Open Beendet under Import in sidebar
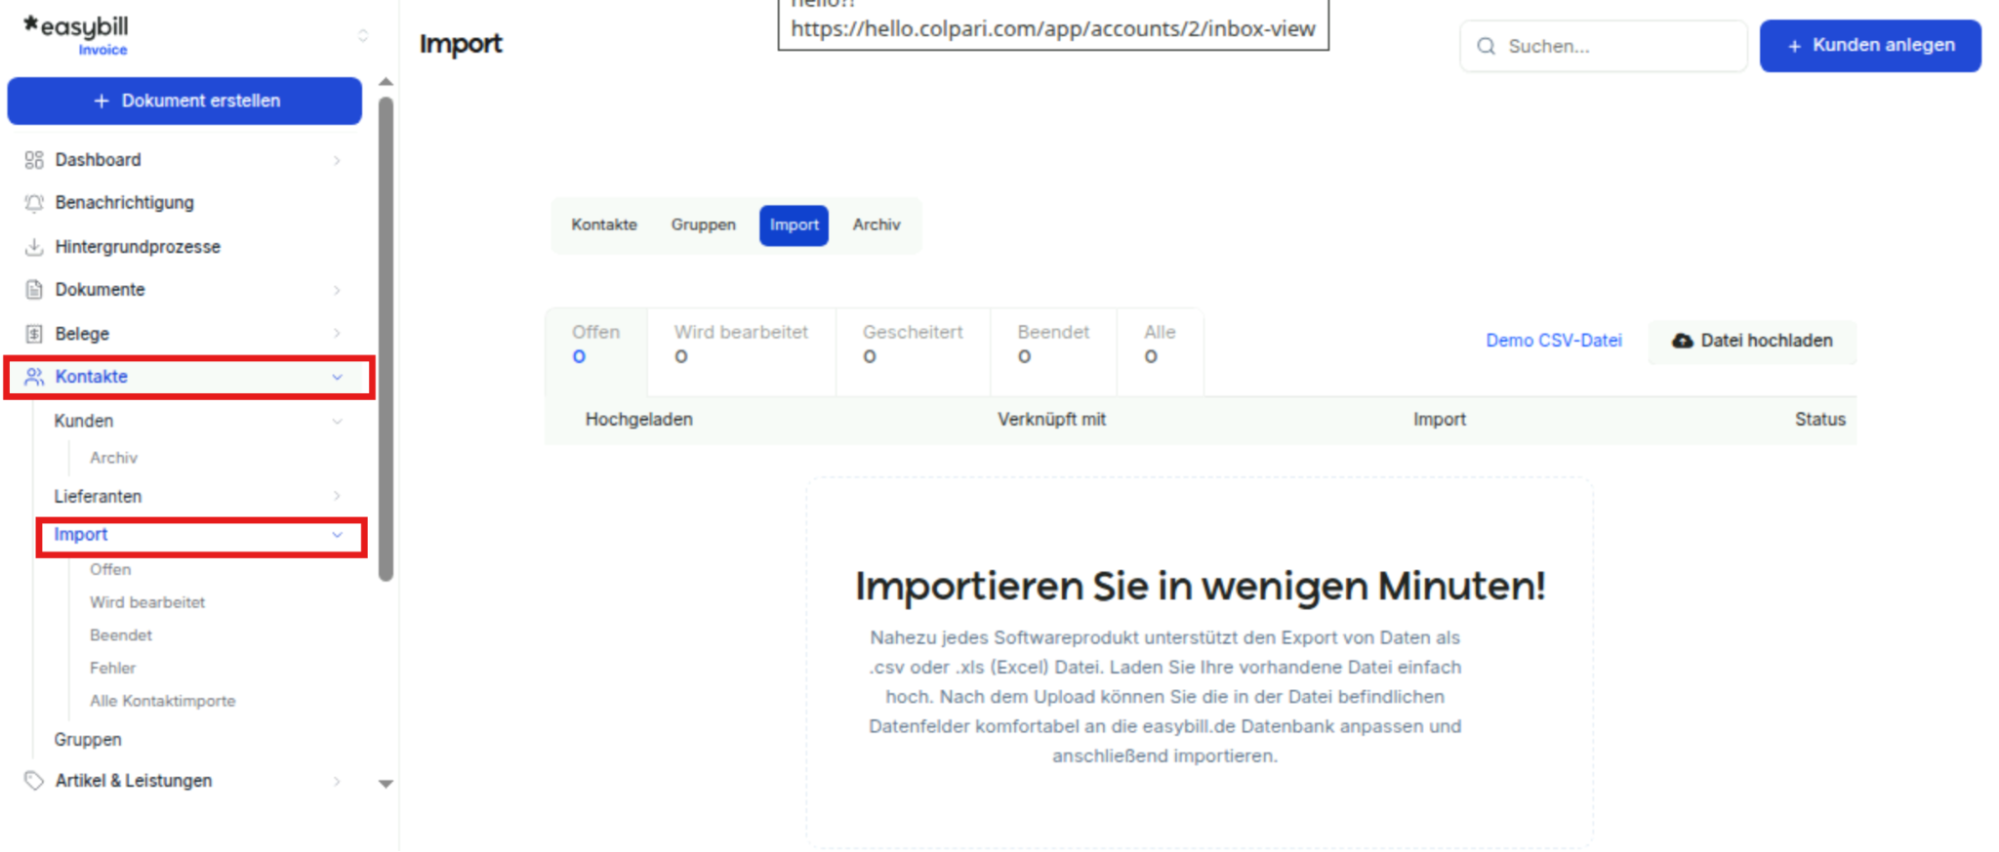 pos(121,635)
